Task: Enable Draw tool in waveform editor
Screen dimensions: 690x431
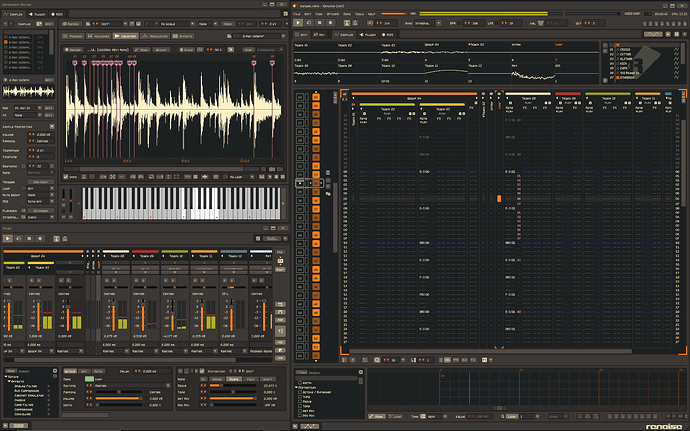Action: (x=141, y=50)
